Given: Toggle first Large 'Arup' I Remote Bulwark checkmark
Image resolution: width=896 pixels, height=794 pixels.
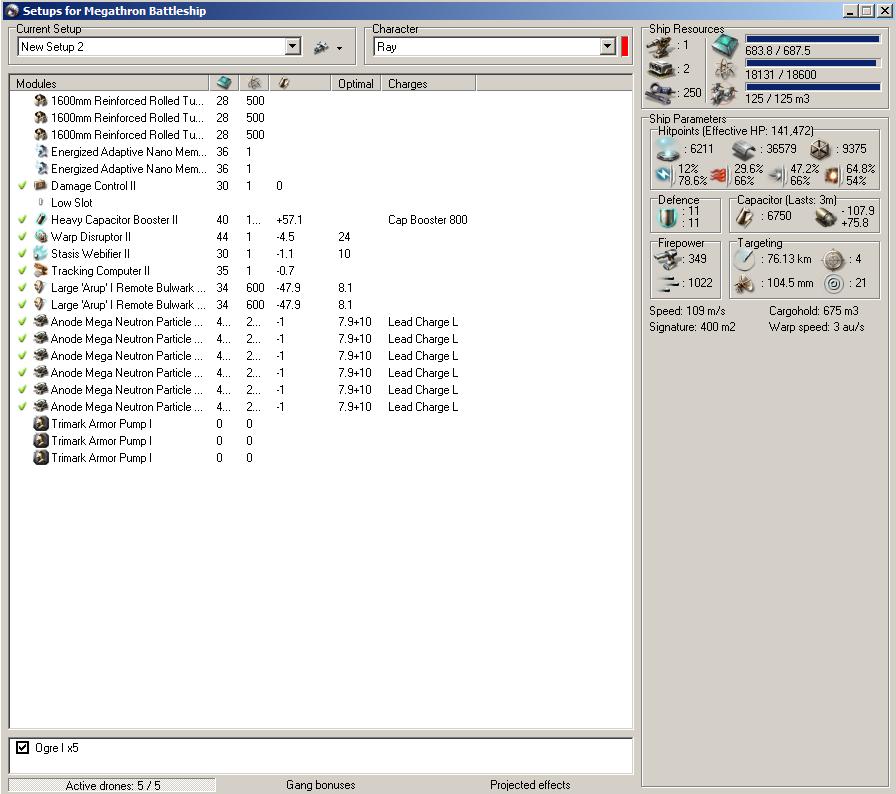Looking at the screenshot, I should click(22, 288).
